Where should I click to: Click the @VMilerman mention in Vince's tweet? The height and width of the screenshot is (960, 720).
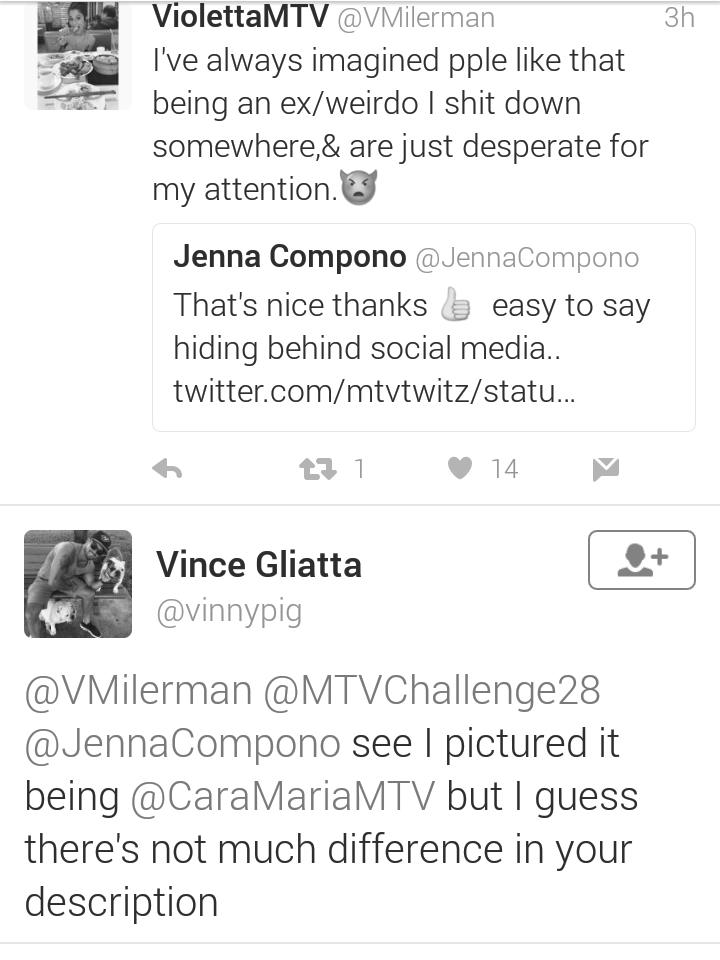(138, 691)
